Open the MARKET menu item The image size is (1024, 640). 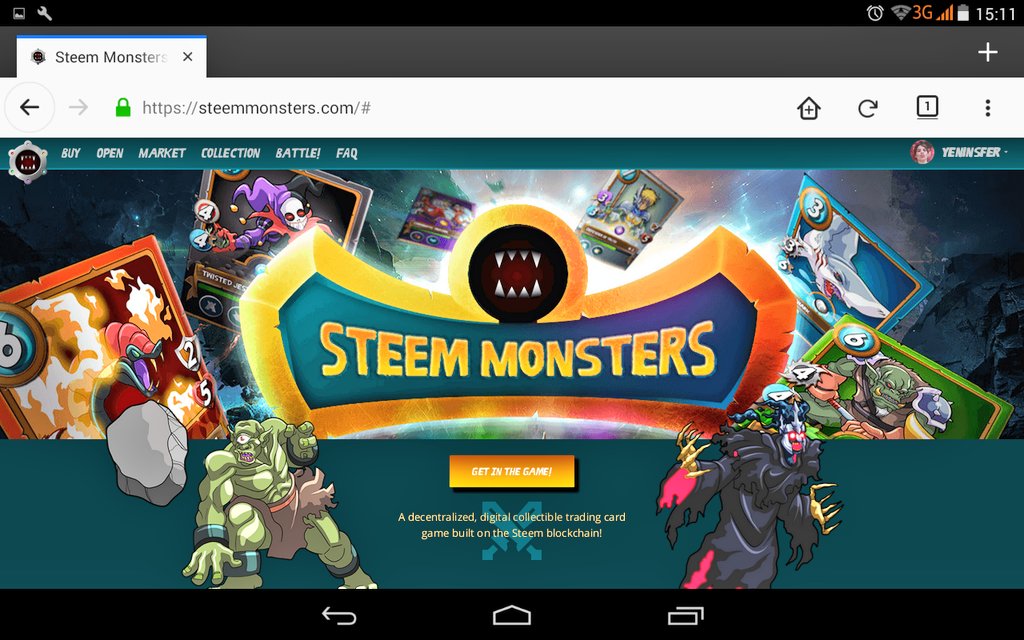(162, 153)
